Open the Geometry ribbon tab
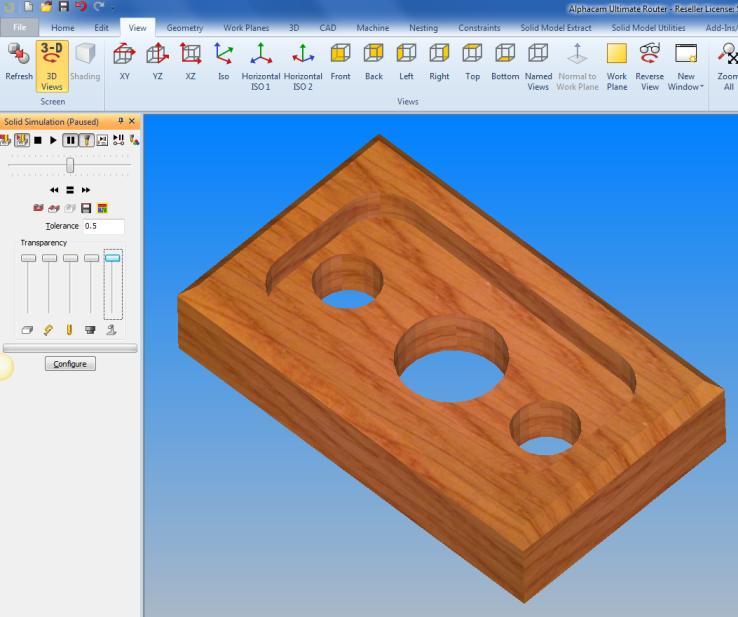Viewport: 738px width, 617px height. [x=184, y=28]
